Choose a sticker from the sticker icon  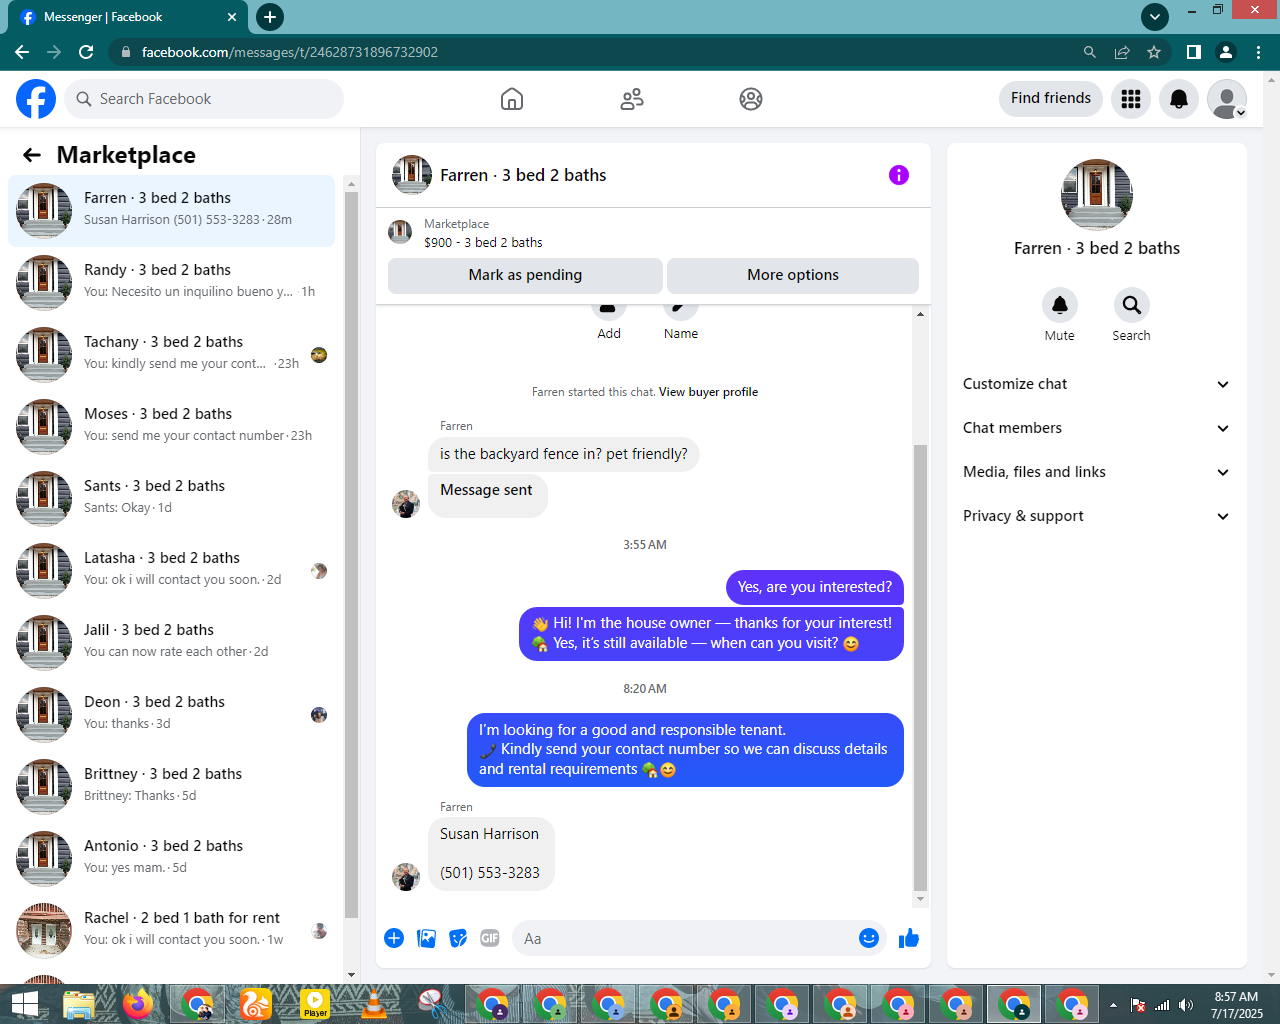[458, 938]
